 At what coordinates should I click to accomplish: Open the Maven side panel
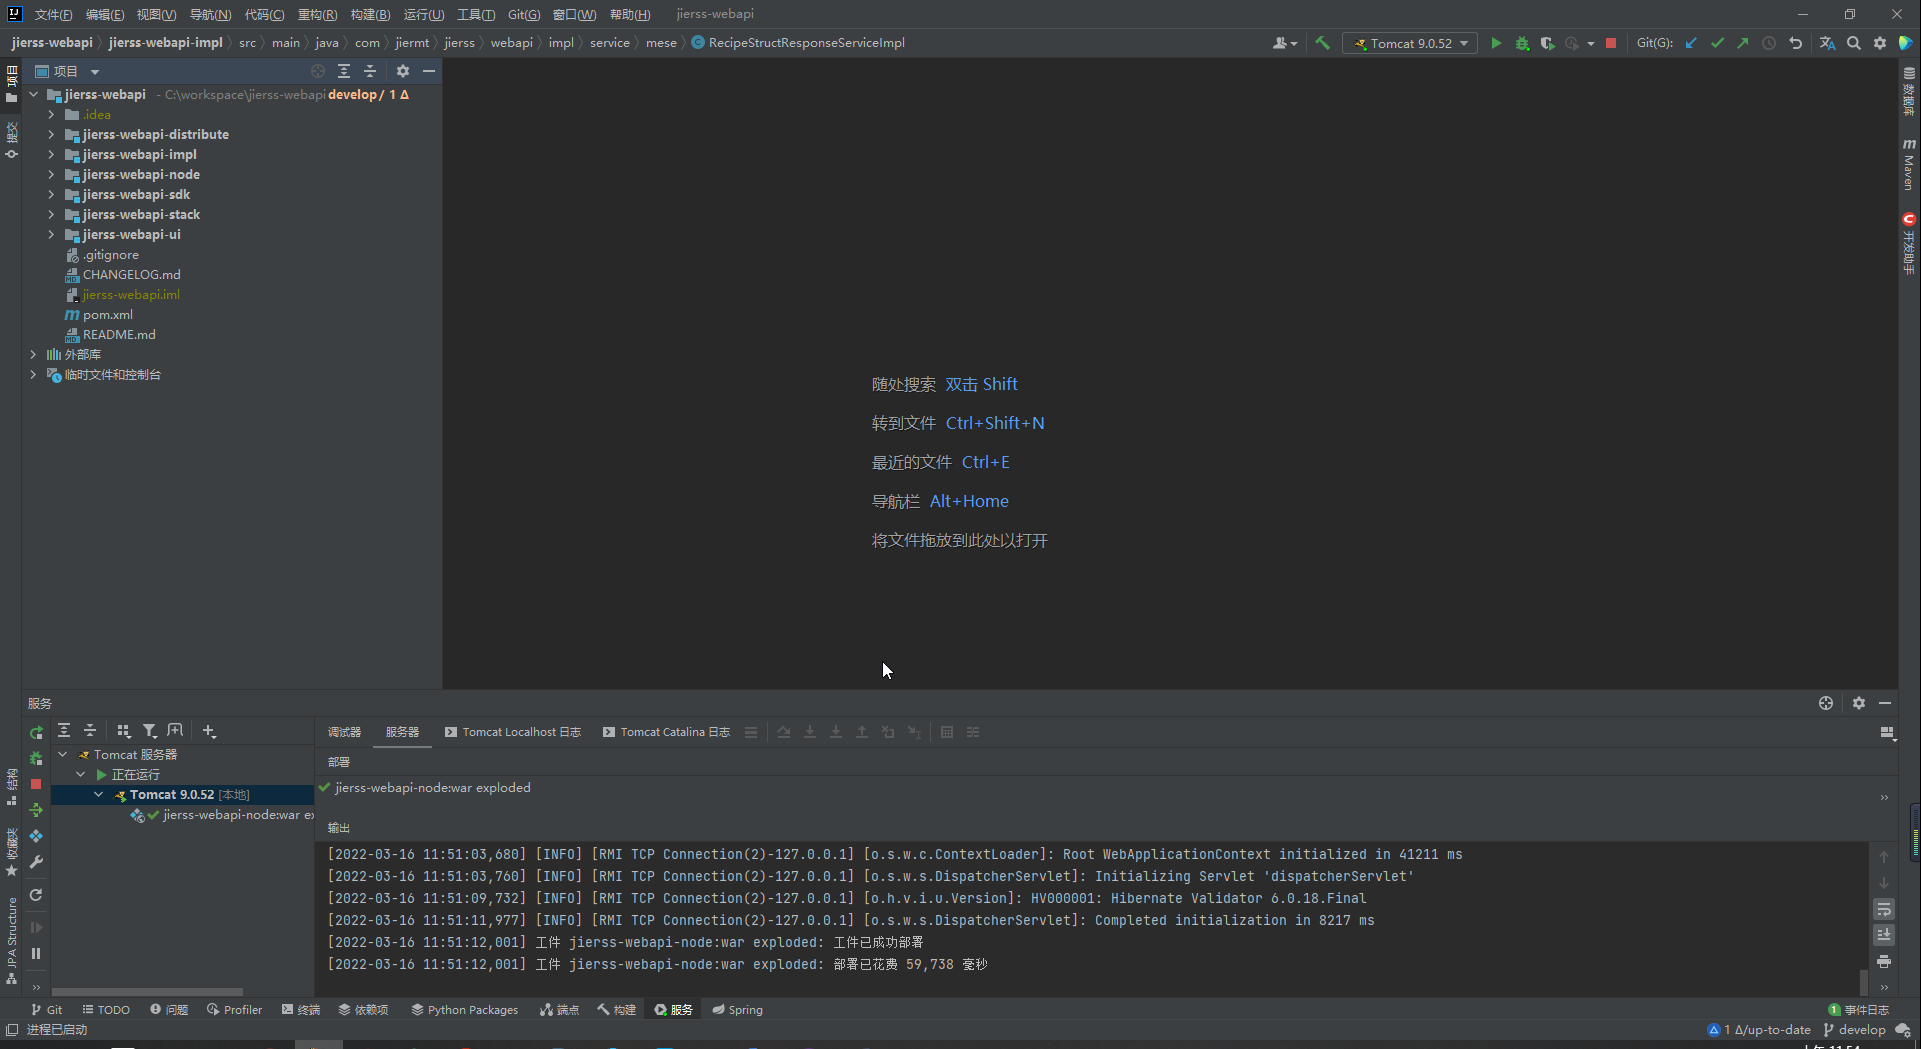(x=1909, y=164)
